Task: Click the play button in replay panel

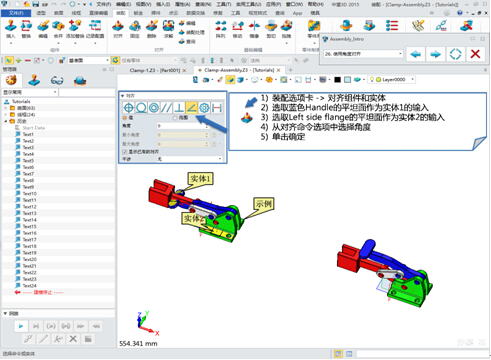Action: pos(21,326)
